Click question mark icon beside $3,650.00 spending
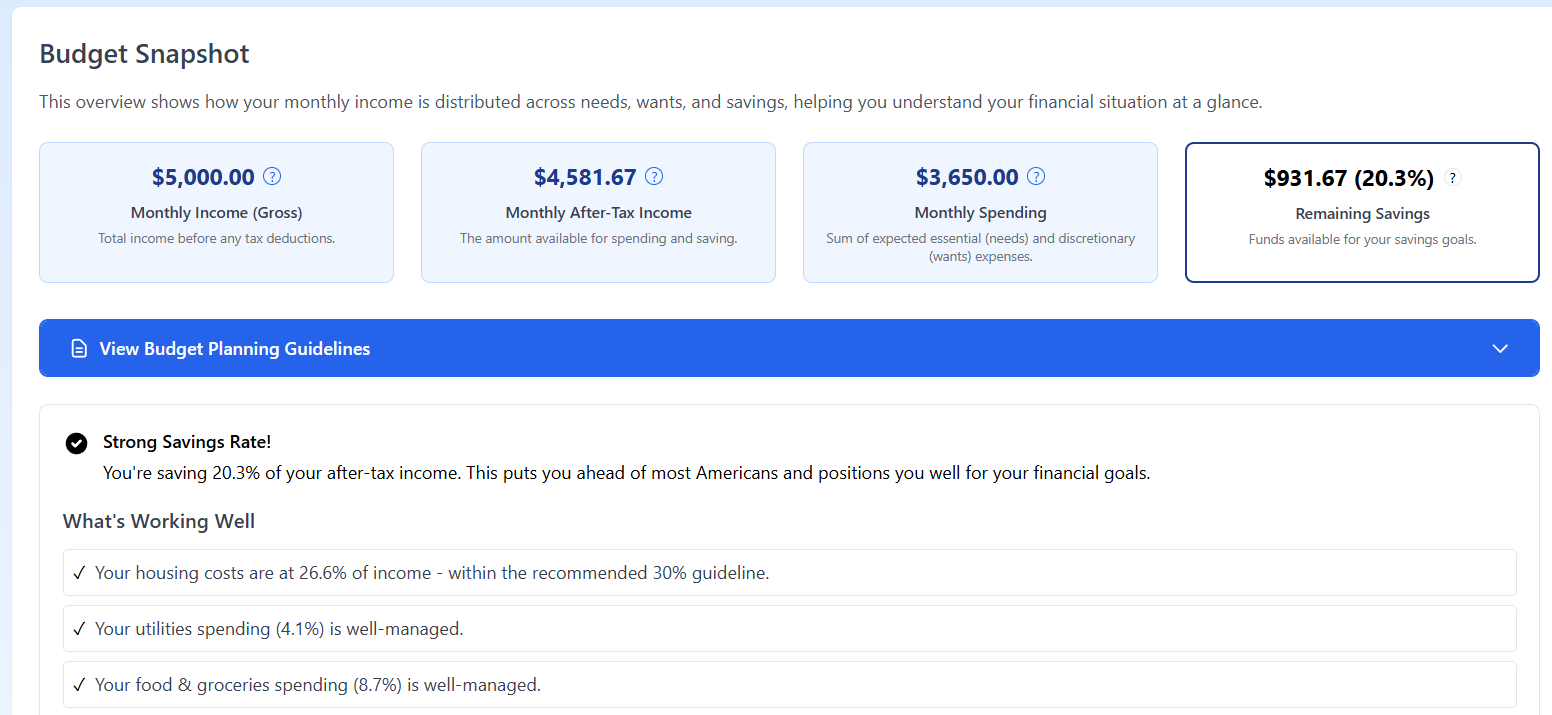 [x=1037, y=177]
